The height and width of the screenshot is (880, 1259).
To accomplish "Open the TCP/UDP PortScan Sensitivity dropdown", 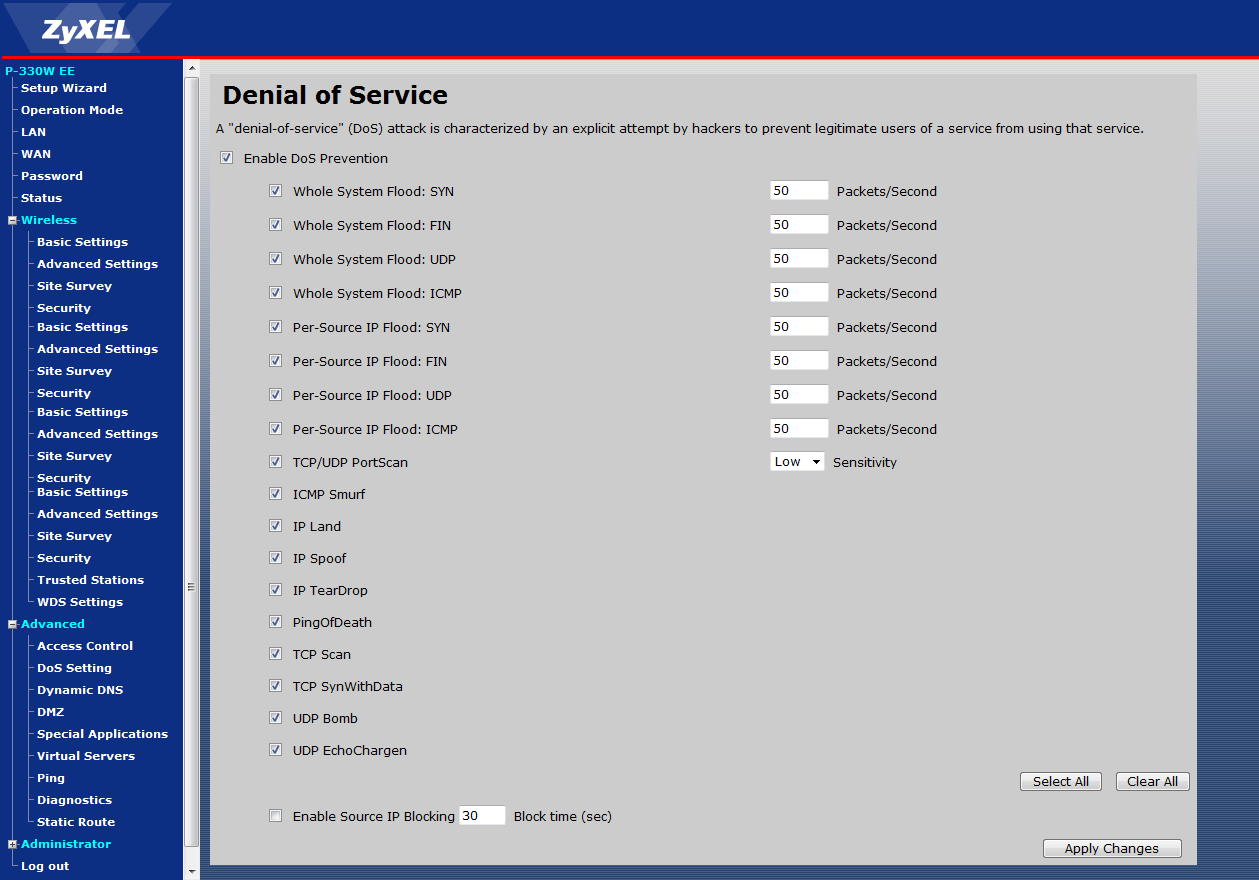I will click(797, 462).
